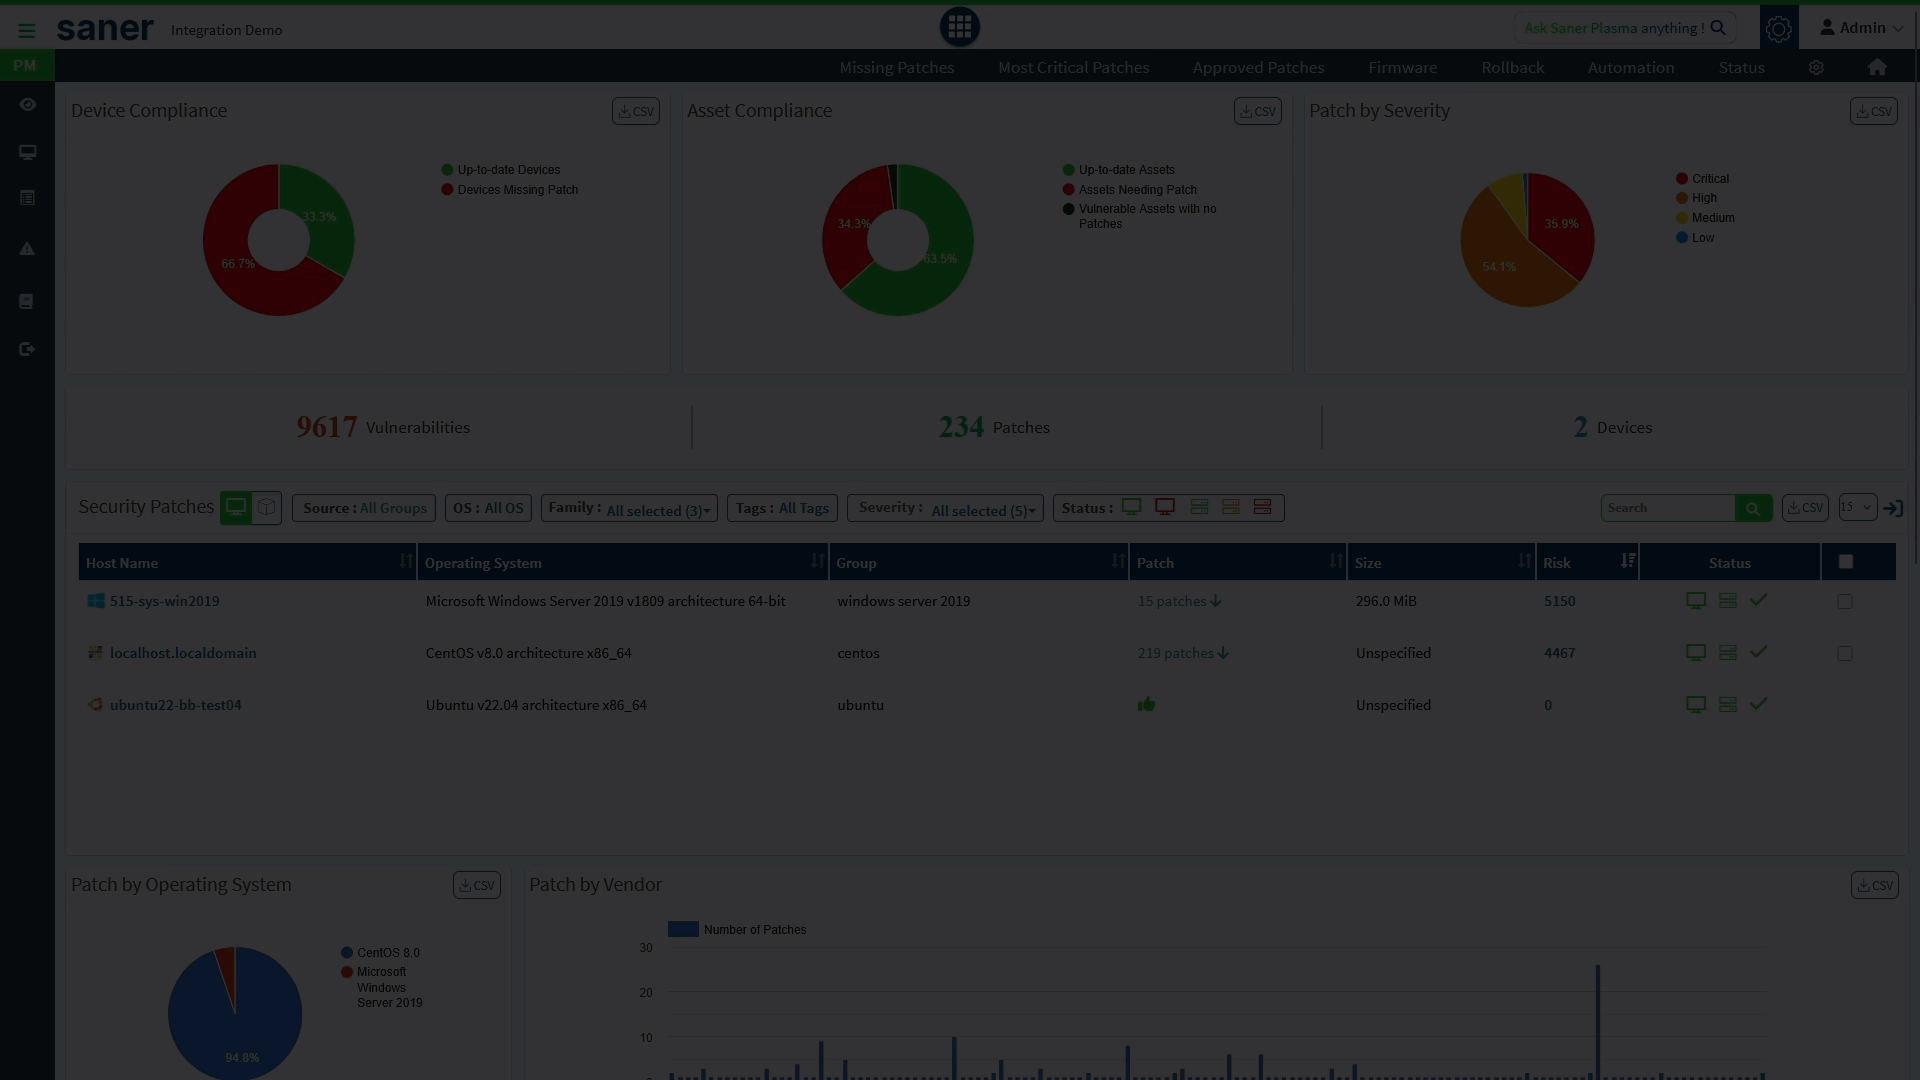Click thumbs-up patch icon for ubuntu22-bb-test04
The width and height of the screenshot is (1920, 1080).
coord(1146,704)
